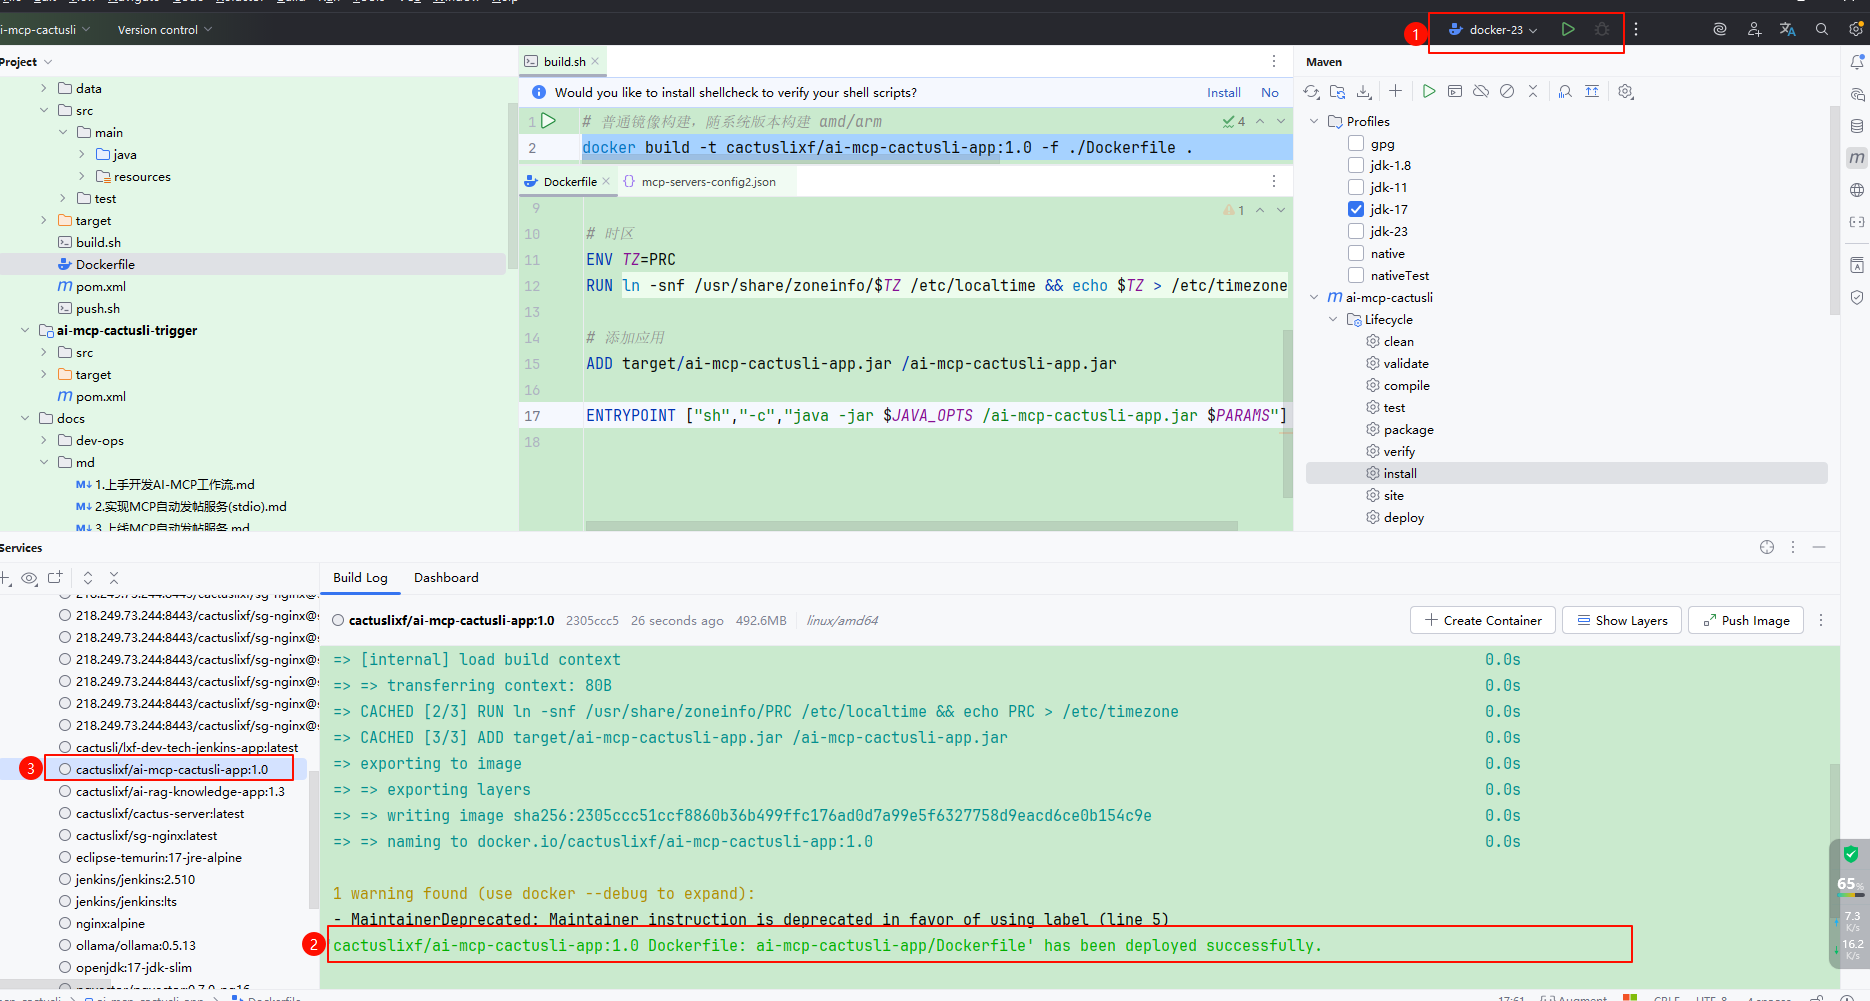Enable the jdk-23 profile checkbox
The image size is (1870, 1001).
point(1356,231)
